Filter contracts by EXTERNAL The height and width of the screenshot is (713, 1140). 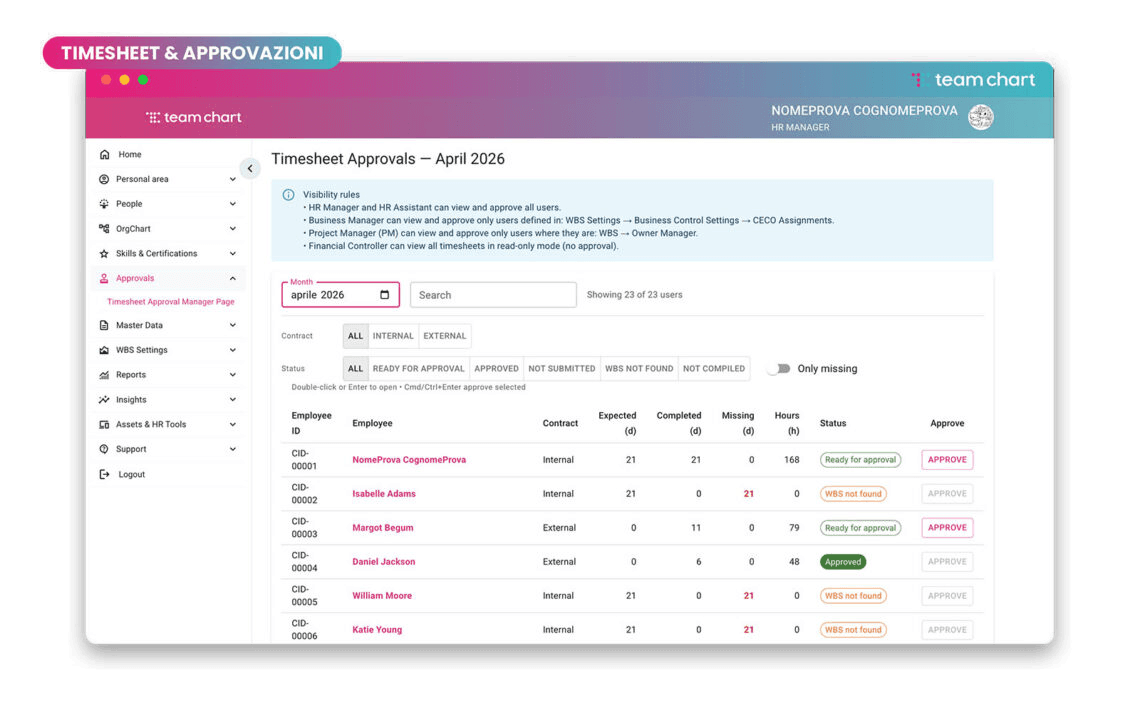[444, 336]
